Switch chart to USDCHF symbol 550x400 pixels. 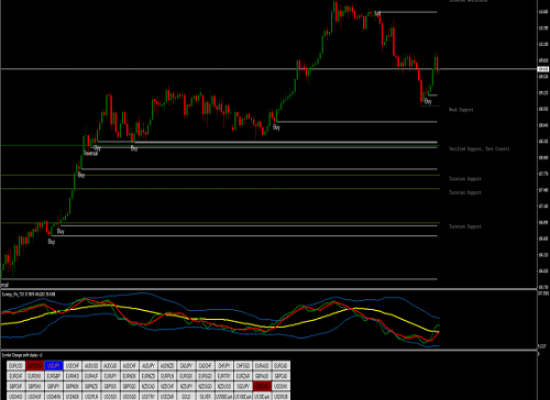(x=73, y=366)
